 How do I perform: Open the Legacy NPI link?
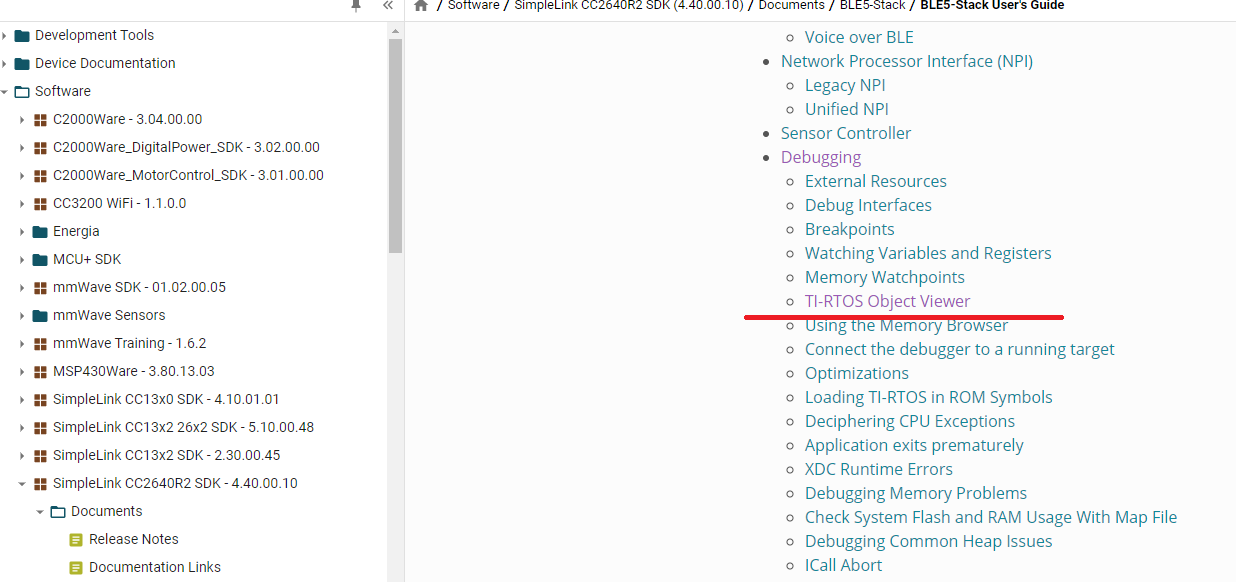[x=845, y=85]
